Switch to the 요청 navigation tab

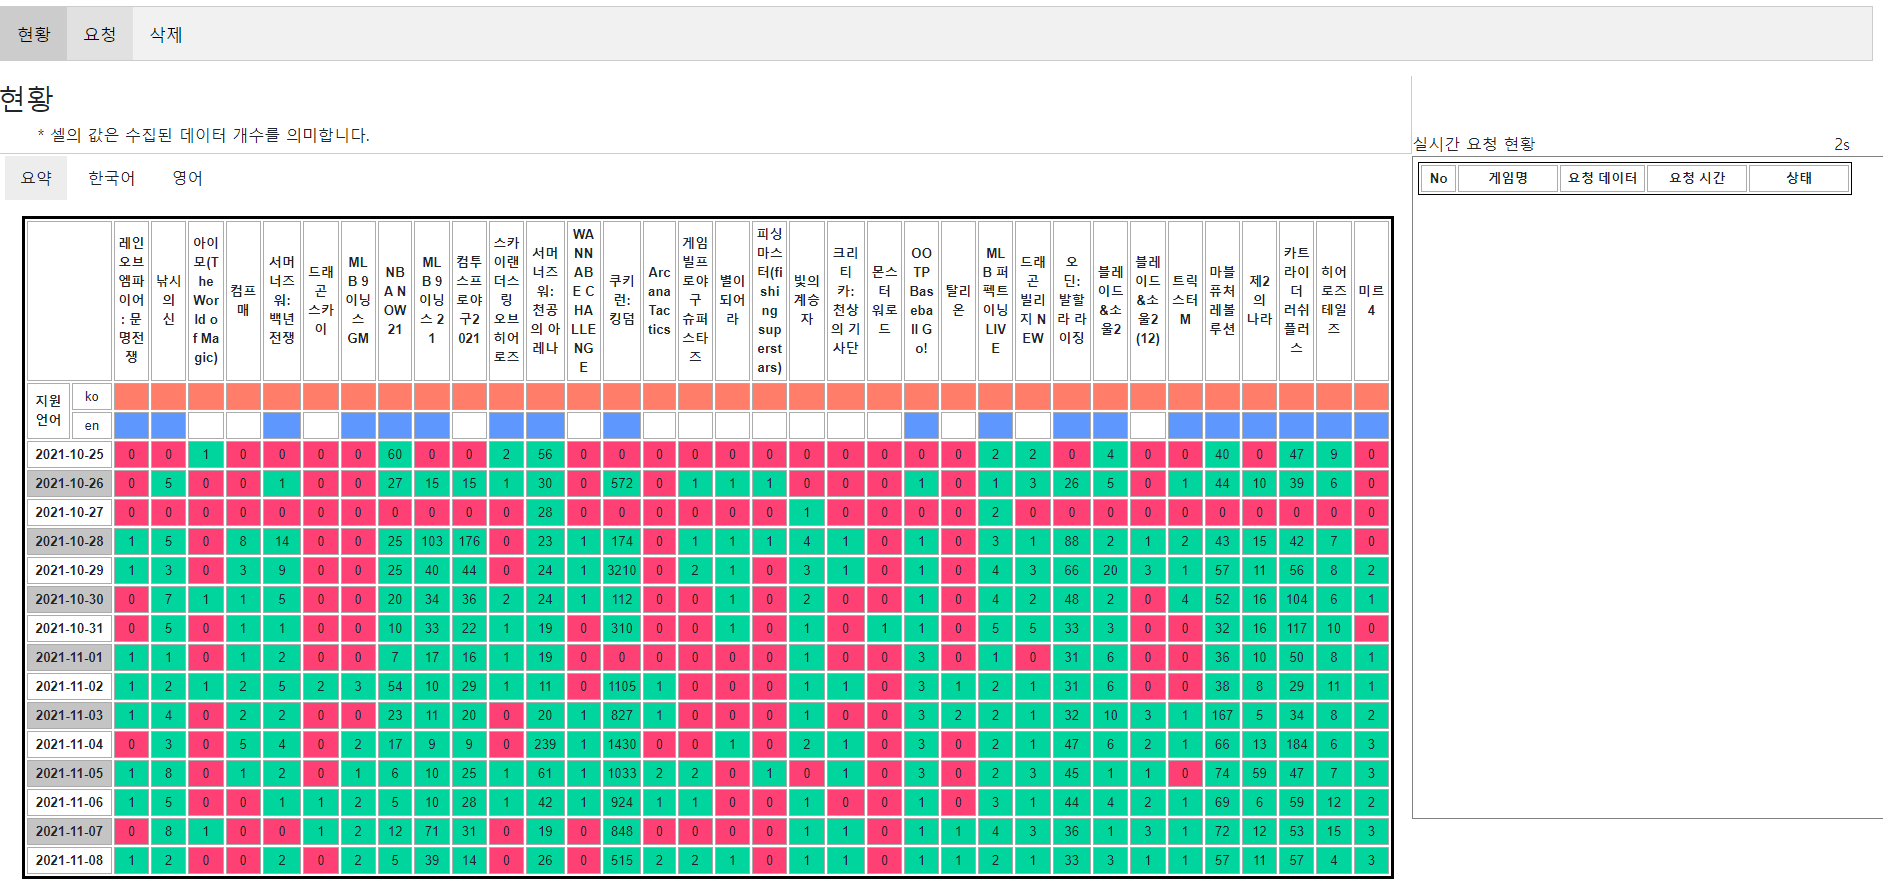(100, 34)
